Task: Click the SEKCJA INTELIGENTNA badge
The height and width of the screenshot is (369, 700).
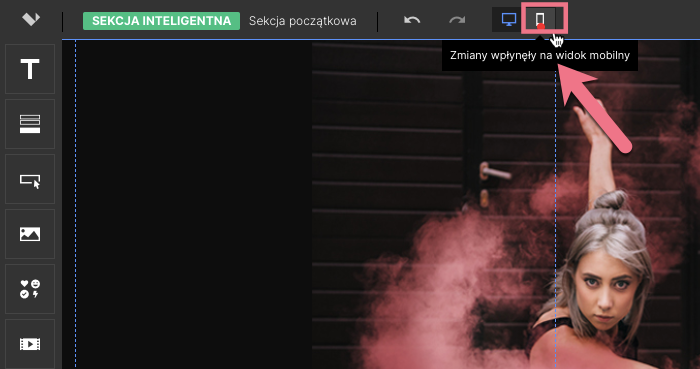Action: [x=161, y=21]
